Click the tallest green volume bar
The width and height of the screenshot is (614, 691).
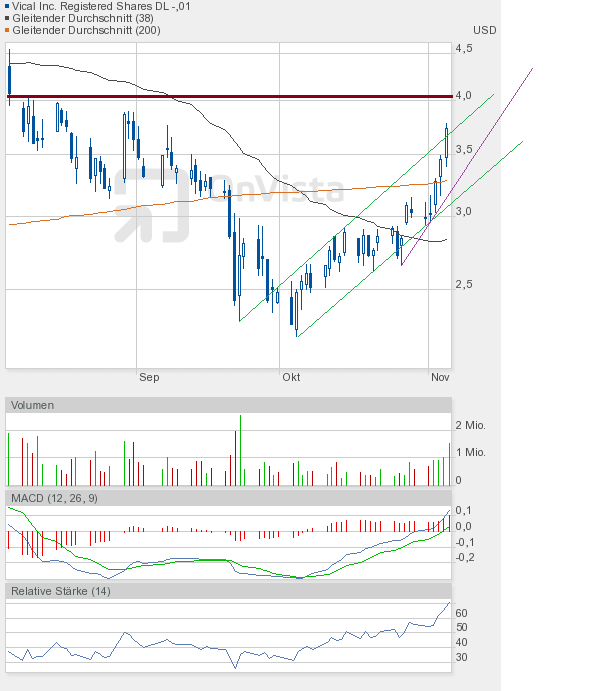(x=240, y=450)
